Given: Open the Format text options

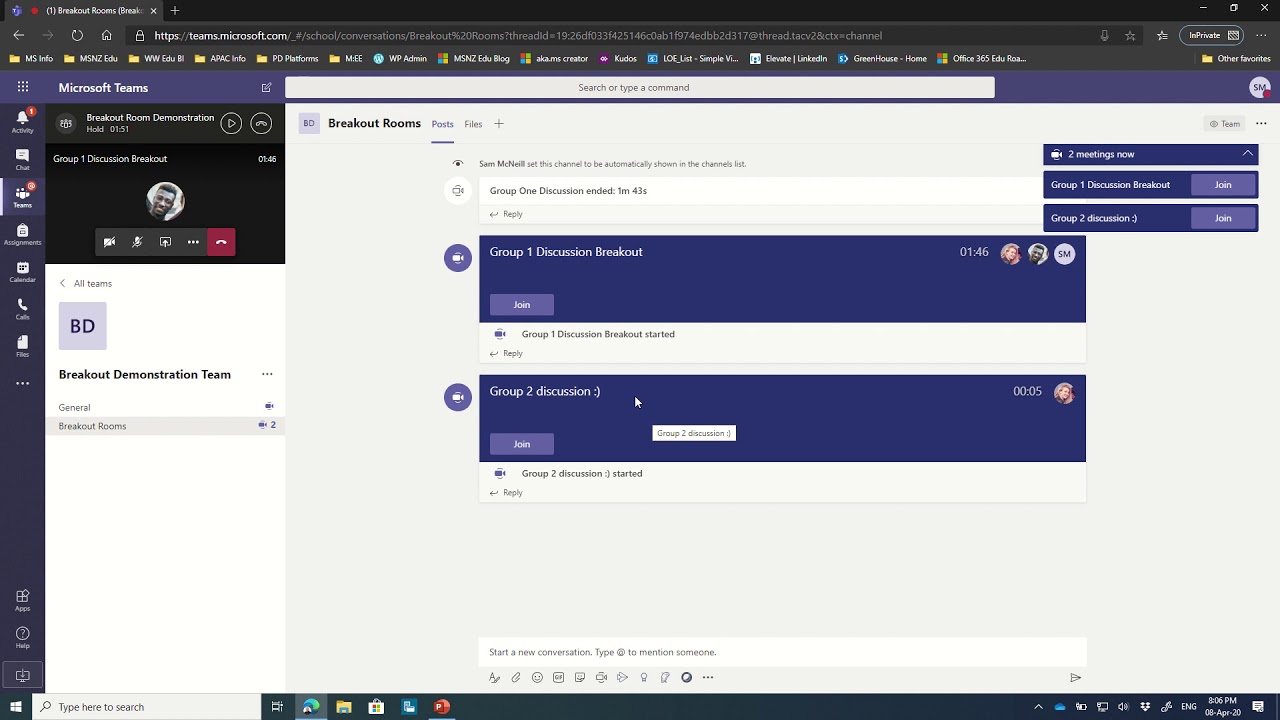Looking at the screenshot, I should [494, 678].
